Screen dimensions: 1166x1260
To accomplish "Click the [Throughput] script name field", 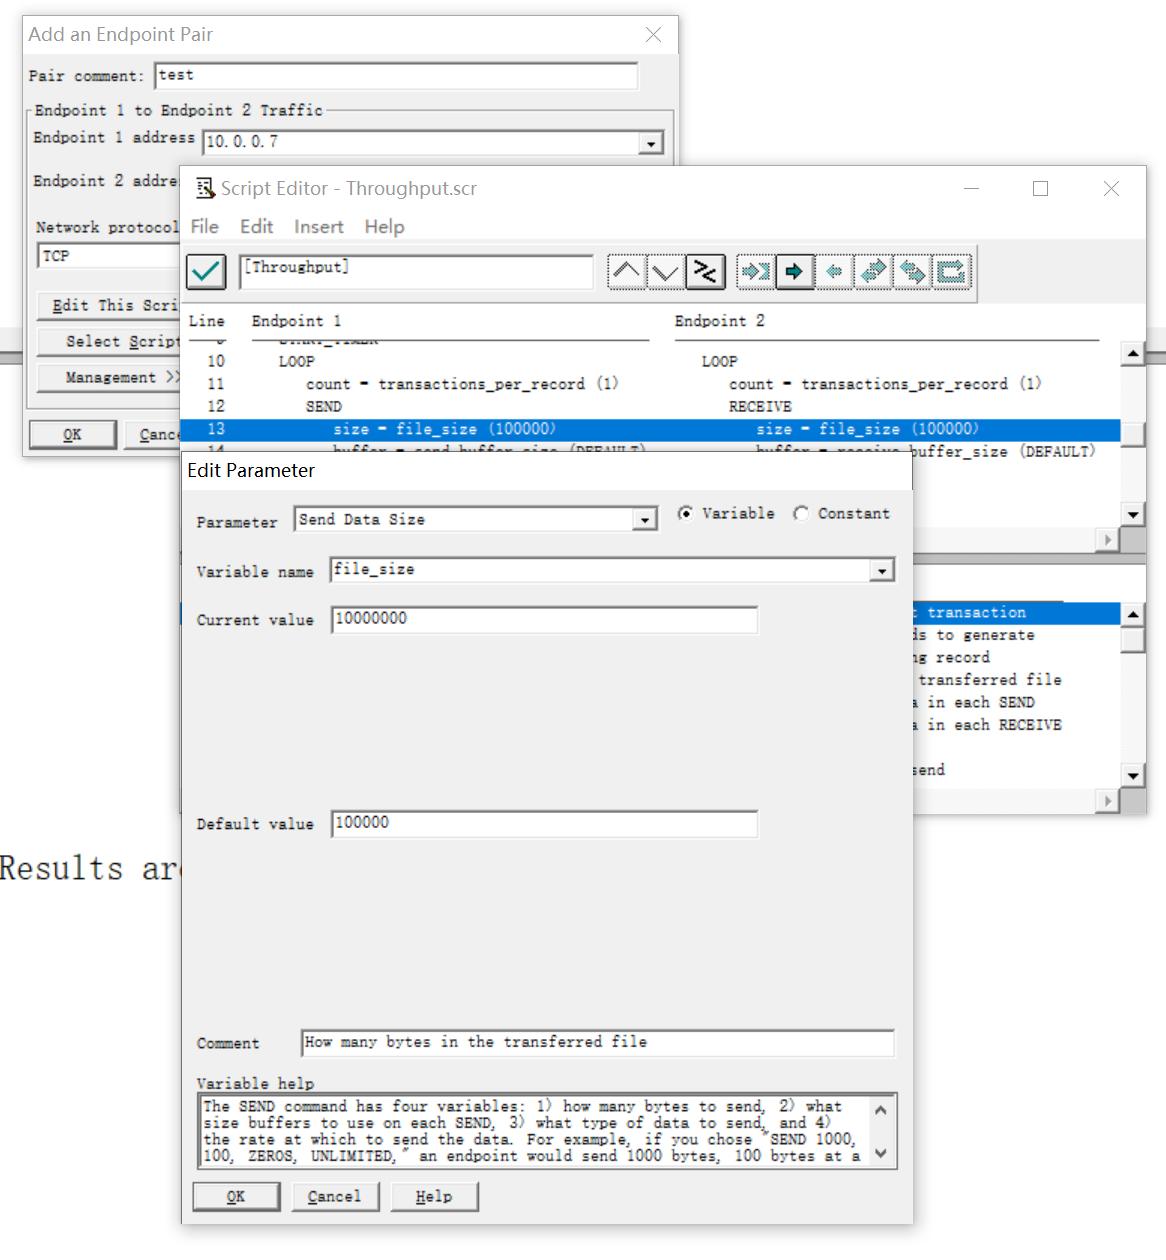I will (x=416, y=272).
